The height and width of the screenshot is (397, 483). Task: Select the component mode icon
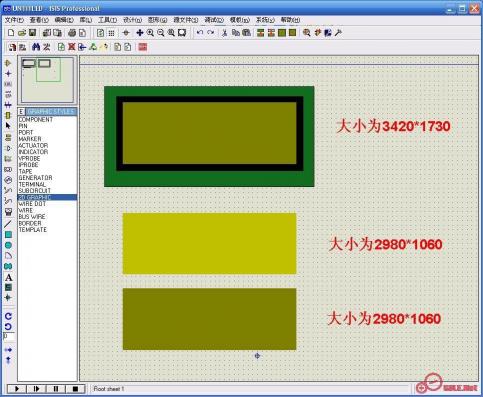8,63
